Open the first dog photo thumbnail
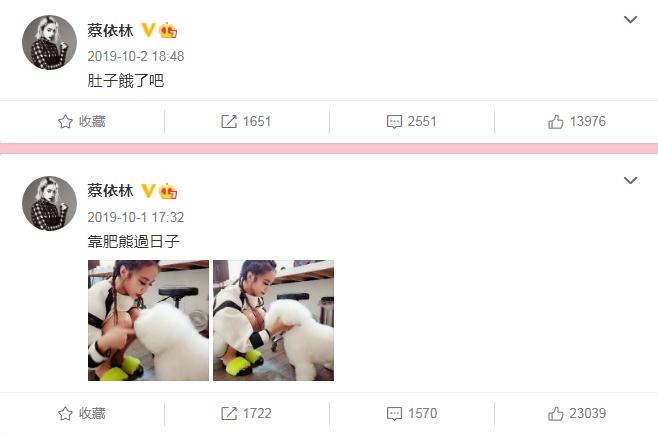 coord(148,320)
